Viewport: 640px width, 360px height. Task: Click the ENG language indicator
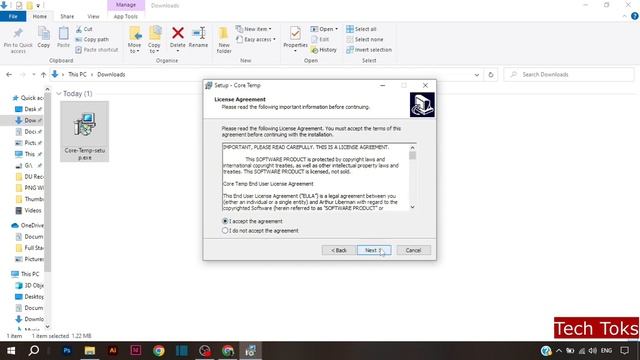(x=607, y=351)
